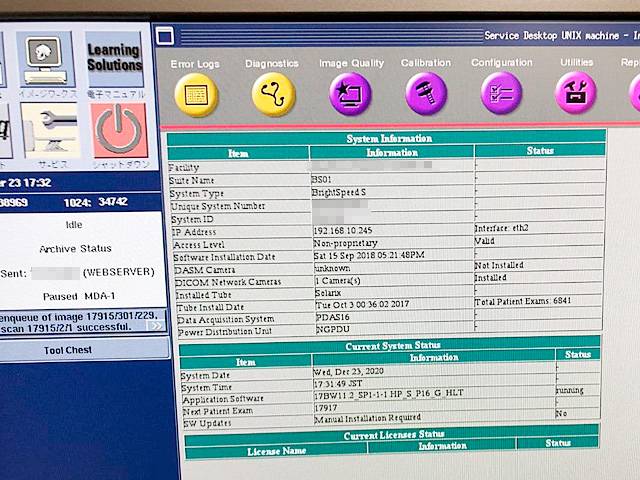Screen dimensions: 640x480
Task: Select the Calibration label
Action: pos(426,63)
